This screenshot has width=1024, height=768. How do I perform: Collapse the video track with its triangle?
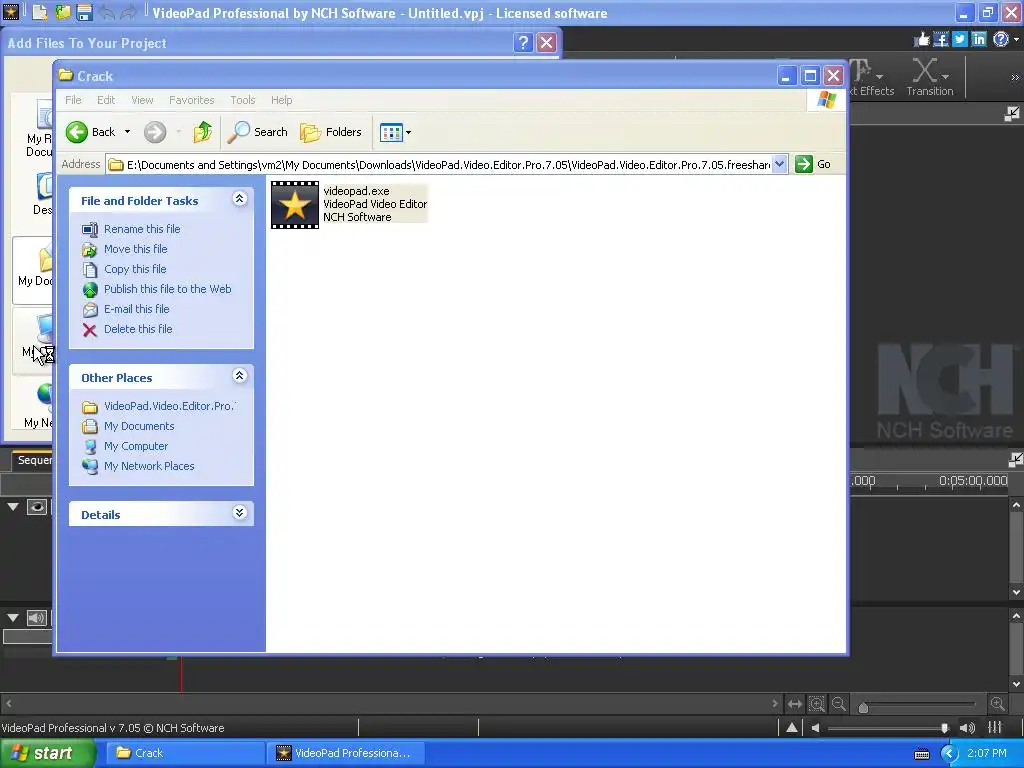12,507
